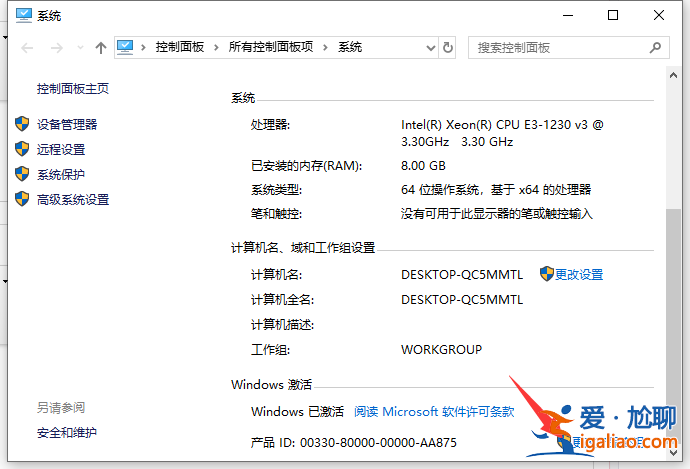The width and height of the screenshot is (690, 469).
Task: Close the 系统 window
Action: point(659,15)
